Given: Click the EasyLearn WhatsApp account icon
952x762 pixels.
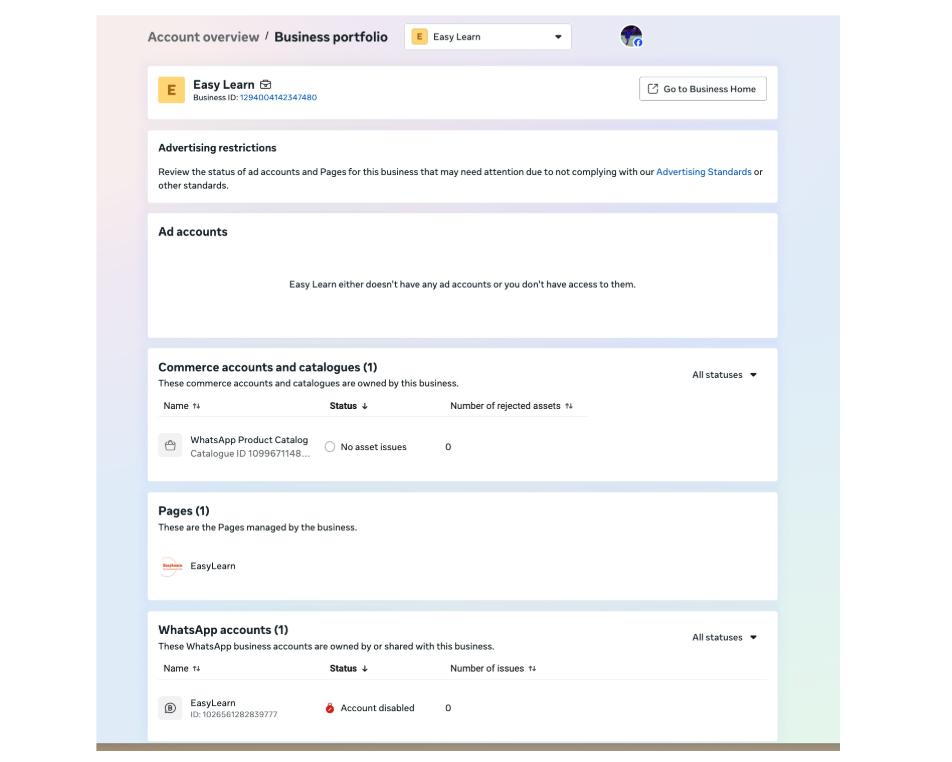Looking at the screenshot, I should pos(170,708).
